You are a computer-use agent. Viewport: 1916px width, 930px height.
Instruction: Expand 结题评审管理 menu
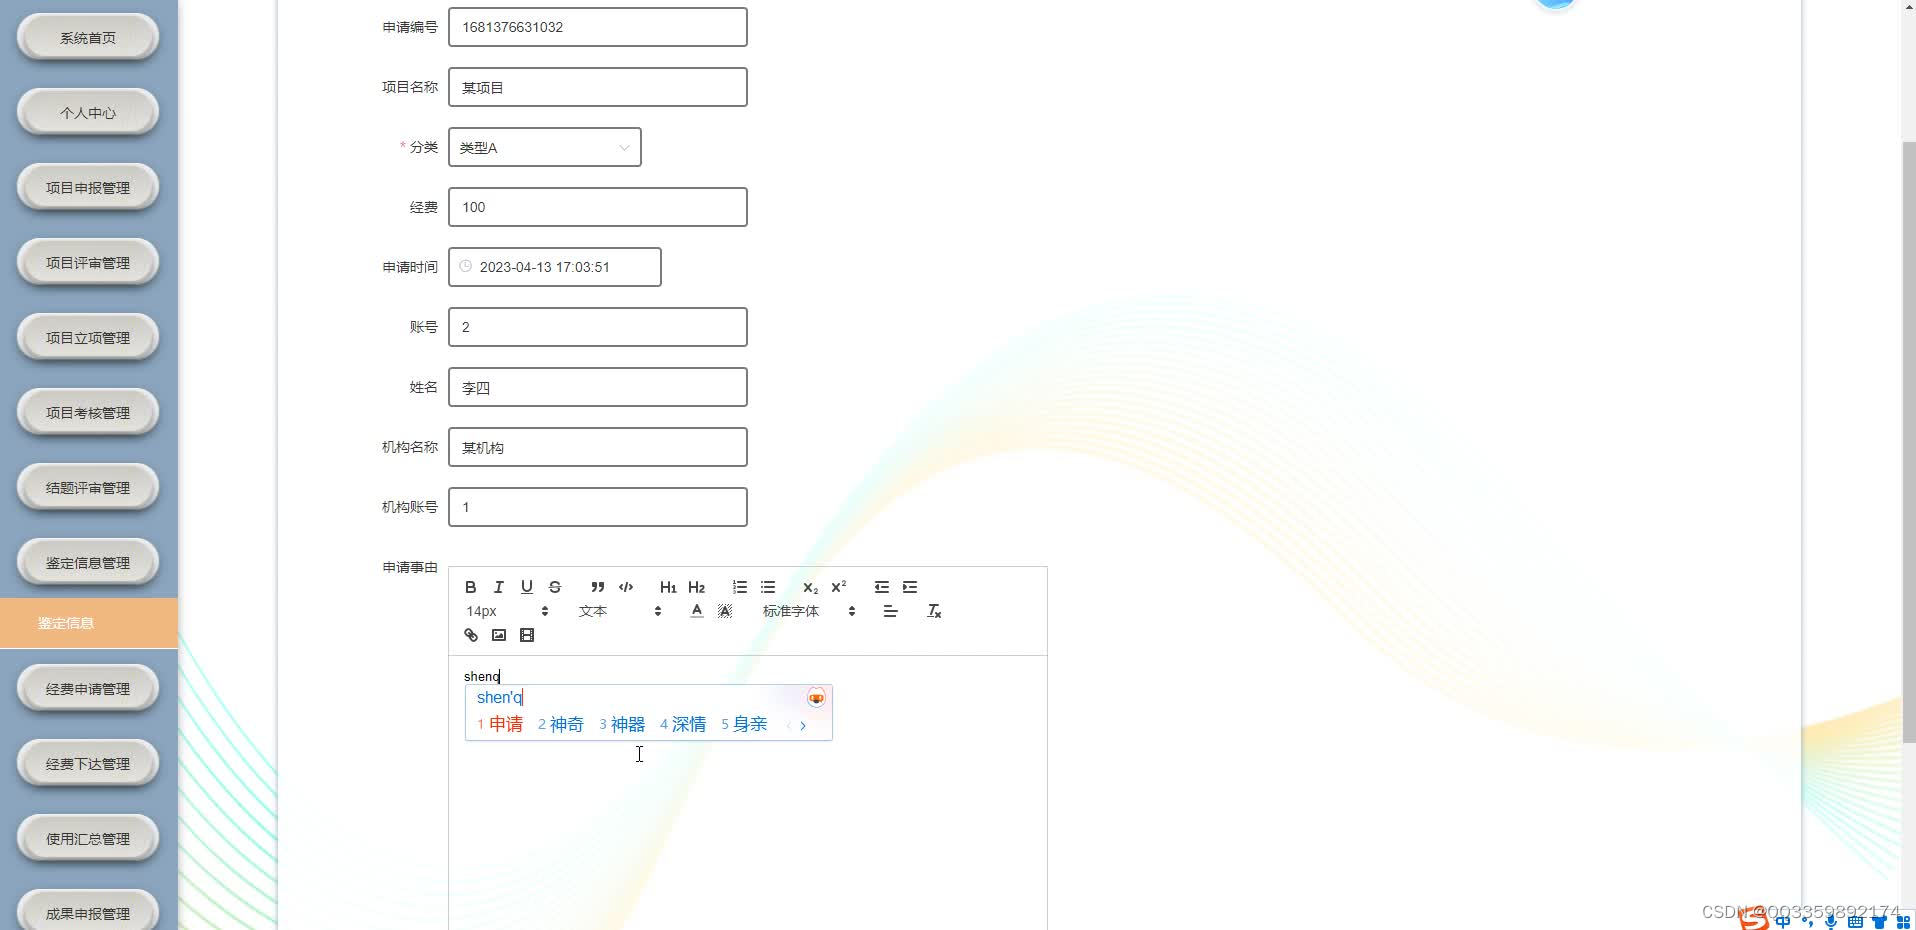click(x=88, y=488)
